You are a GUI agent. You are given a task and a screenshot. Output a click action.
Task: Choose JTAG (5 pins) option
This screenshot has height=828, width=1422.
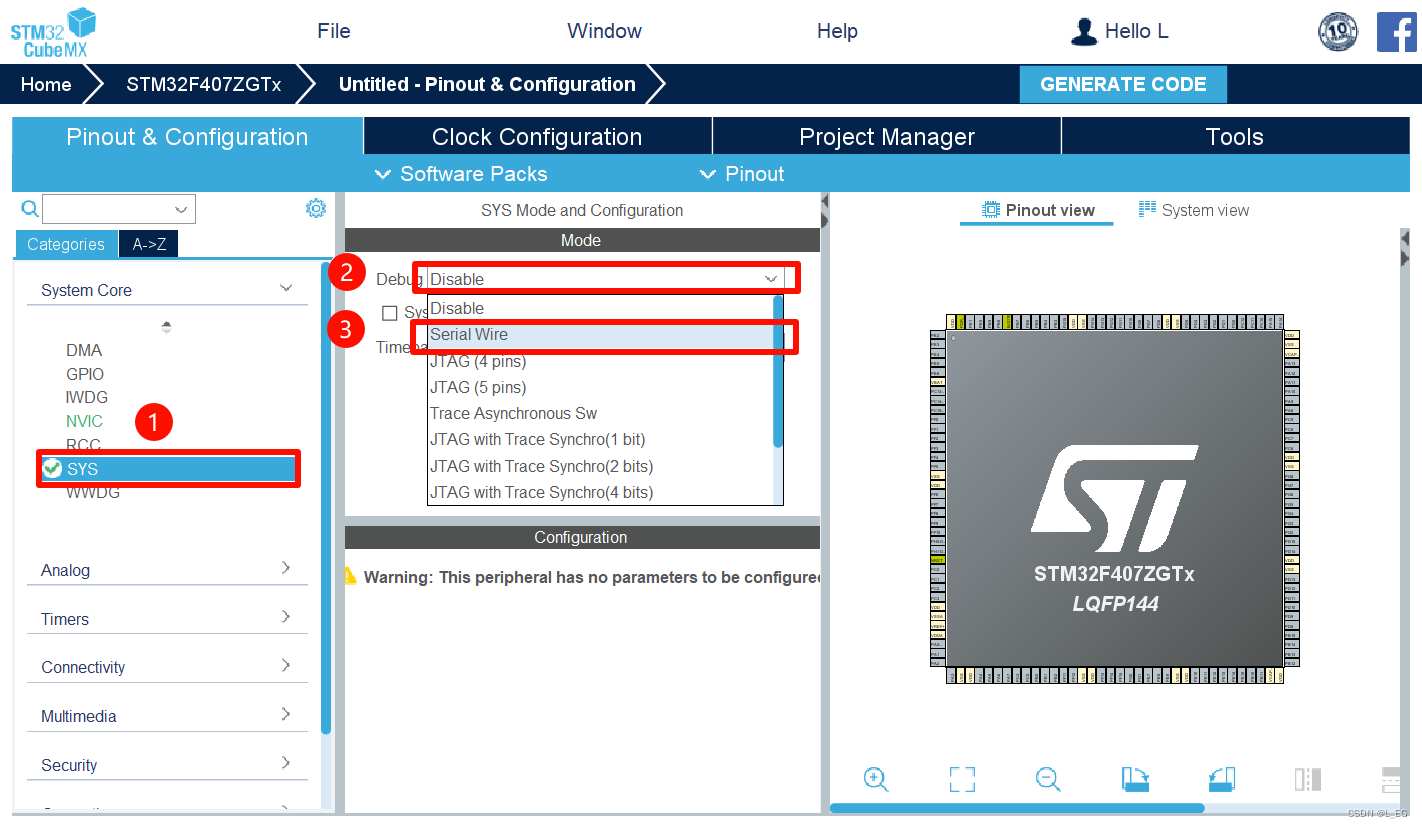601,387
